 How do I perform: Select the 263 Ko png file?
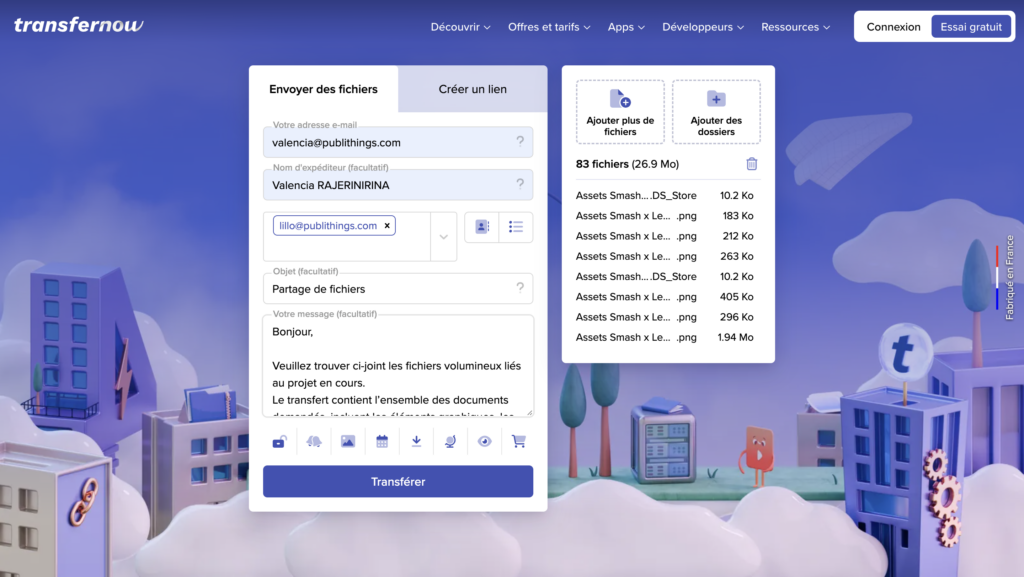click(x=665, y=256)
